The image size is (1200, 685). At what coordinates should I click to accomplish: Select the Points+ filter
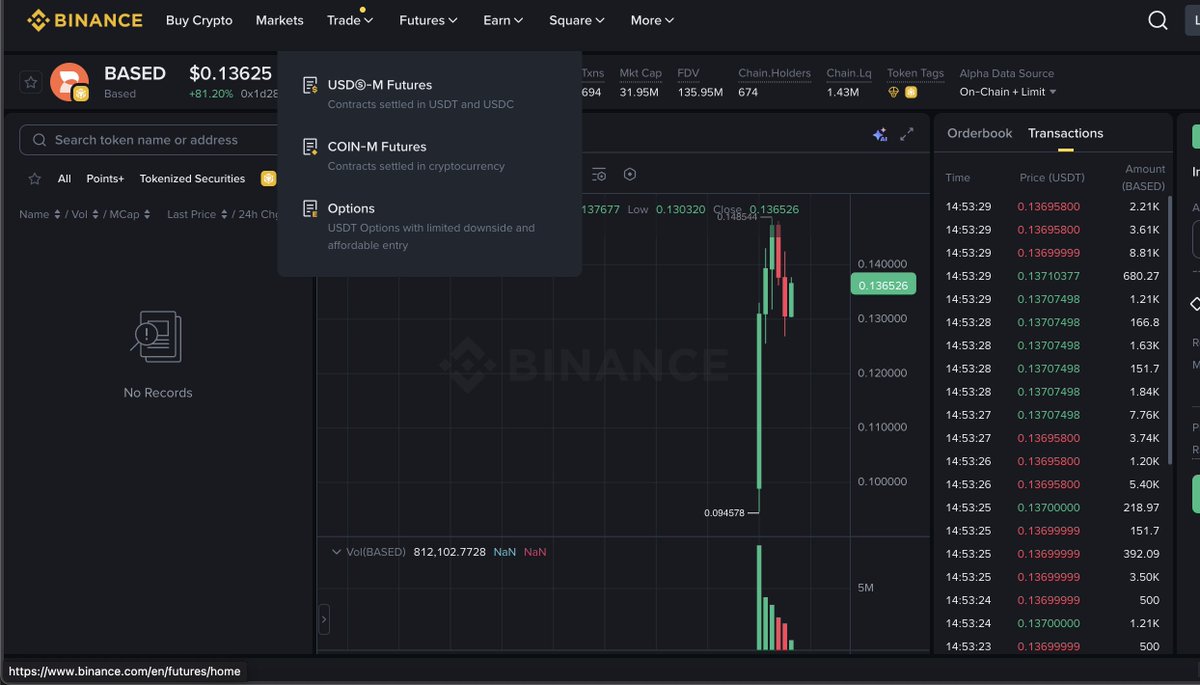pyautogui.click(x=105, y=179)
